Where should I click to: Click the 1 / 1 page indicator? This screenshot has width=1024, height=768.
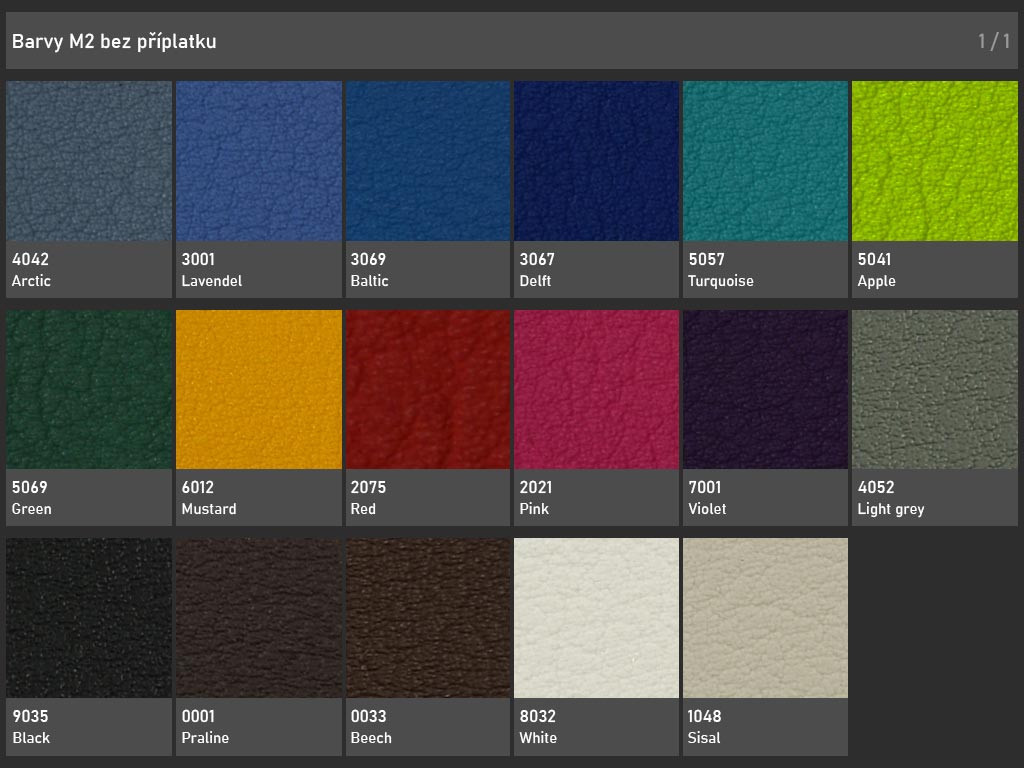click(x=993, y=41)
